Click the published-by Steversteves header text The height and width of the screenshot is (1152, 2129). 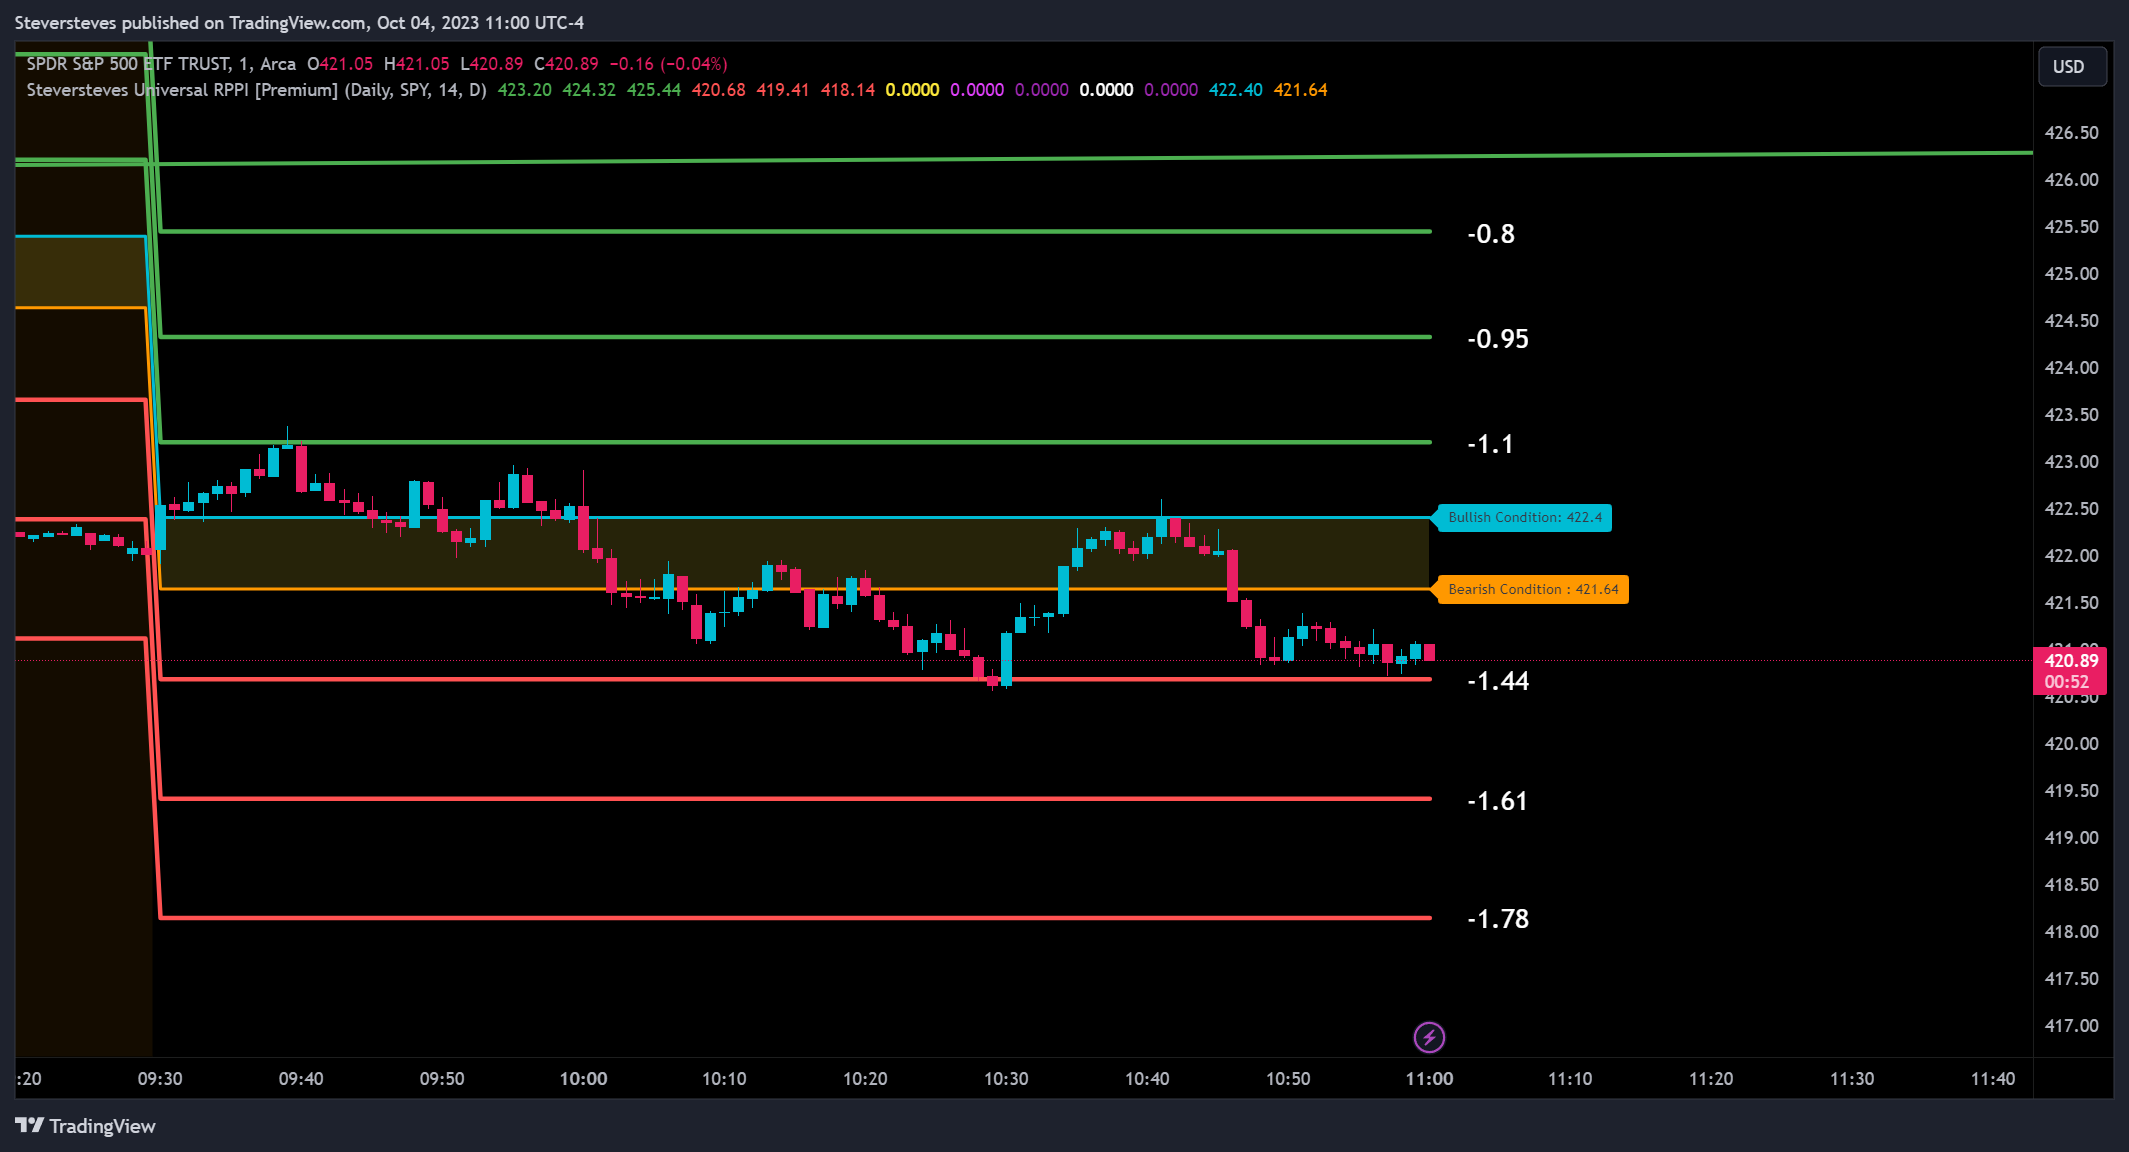point(299,23)
